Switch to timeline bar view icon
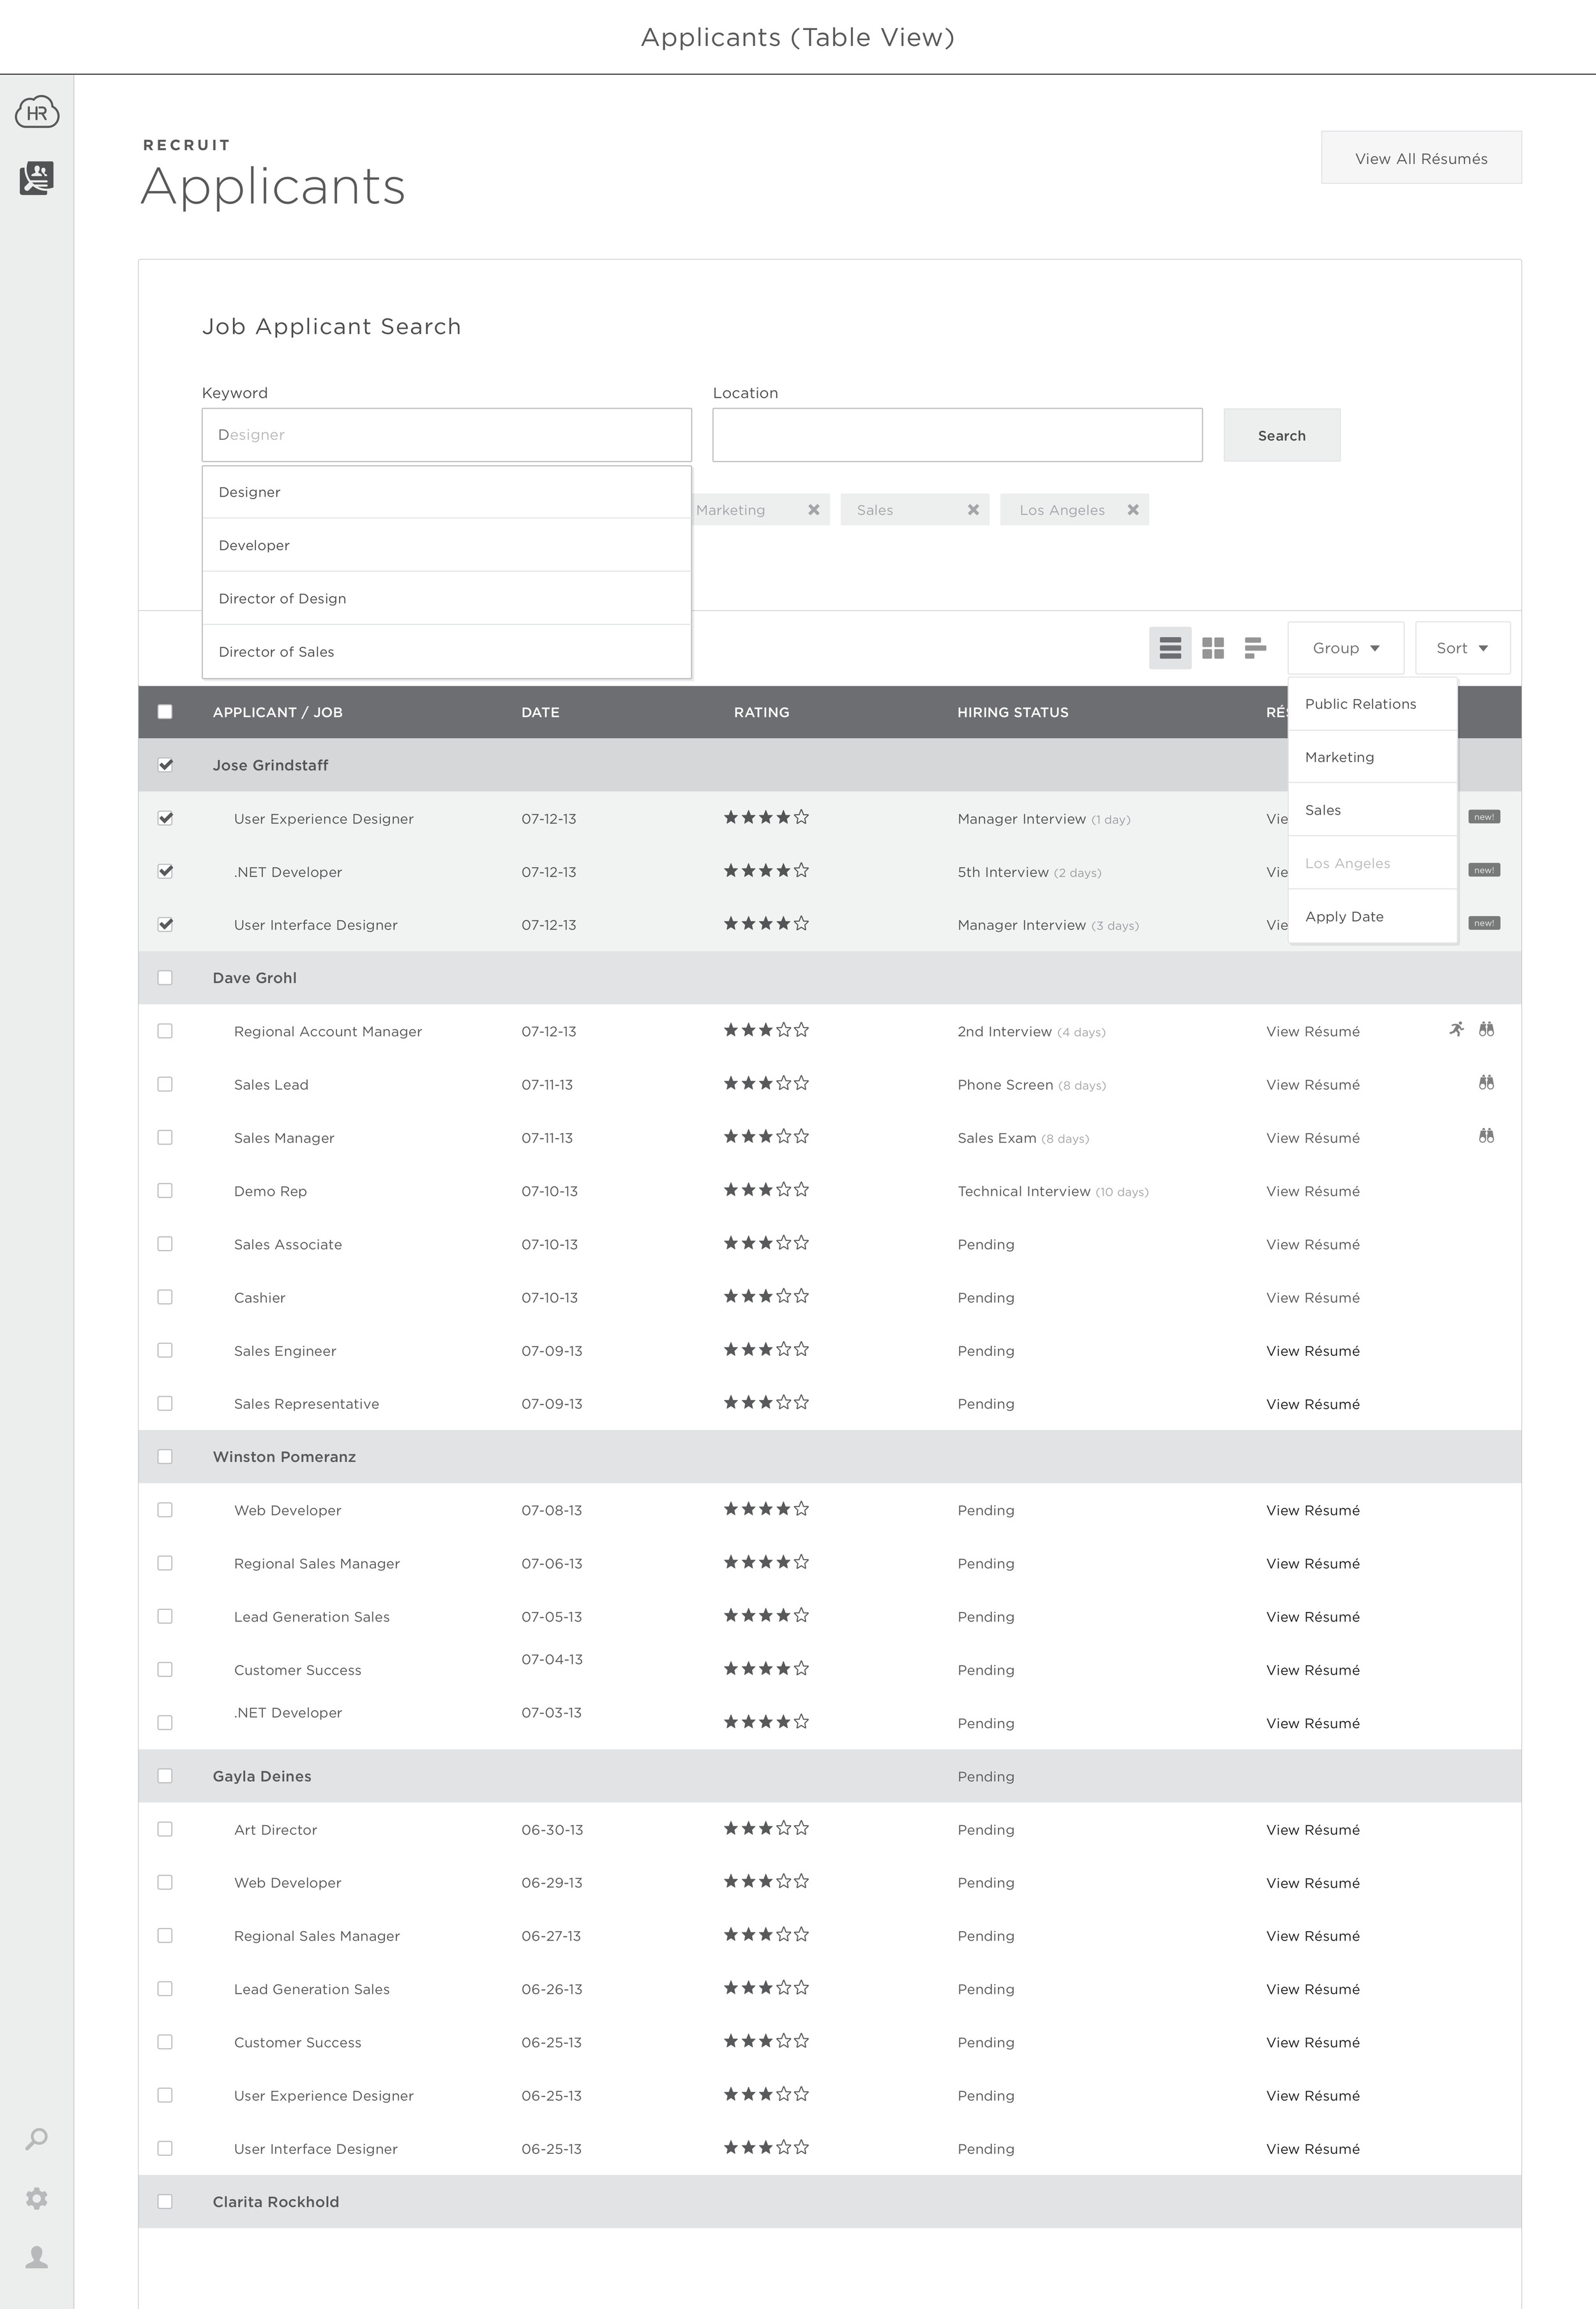This screenshot has width=1596, height=2309. click(x=1256, y=648)
